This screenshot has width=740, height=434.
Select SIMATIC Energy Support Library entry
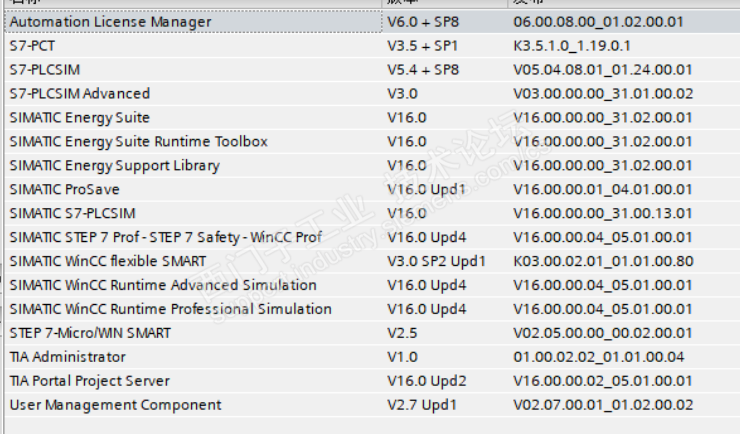(x=114, y=165)
